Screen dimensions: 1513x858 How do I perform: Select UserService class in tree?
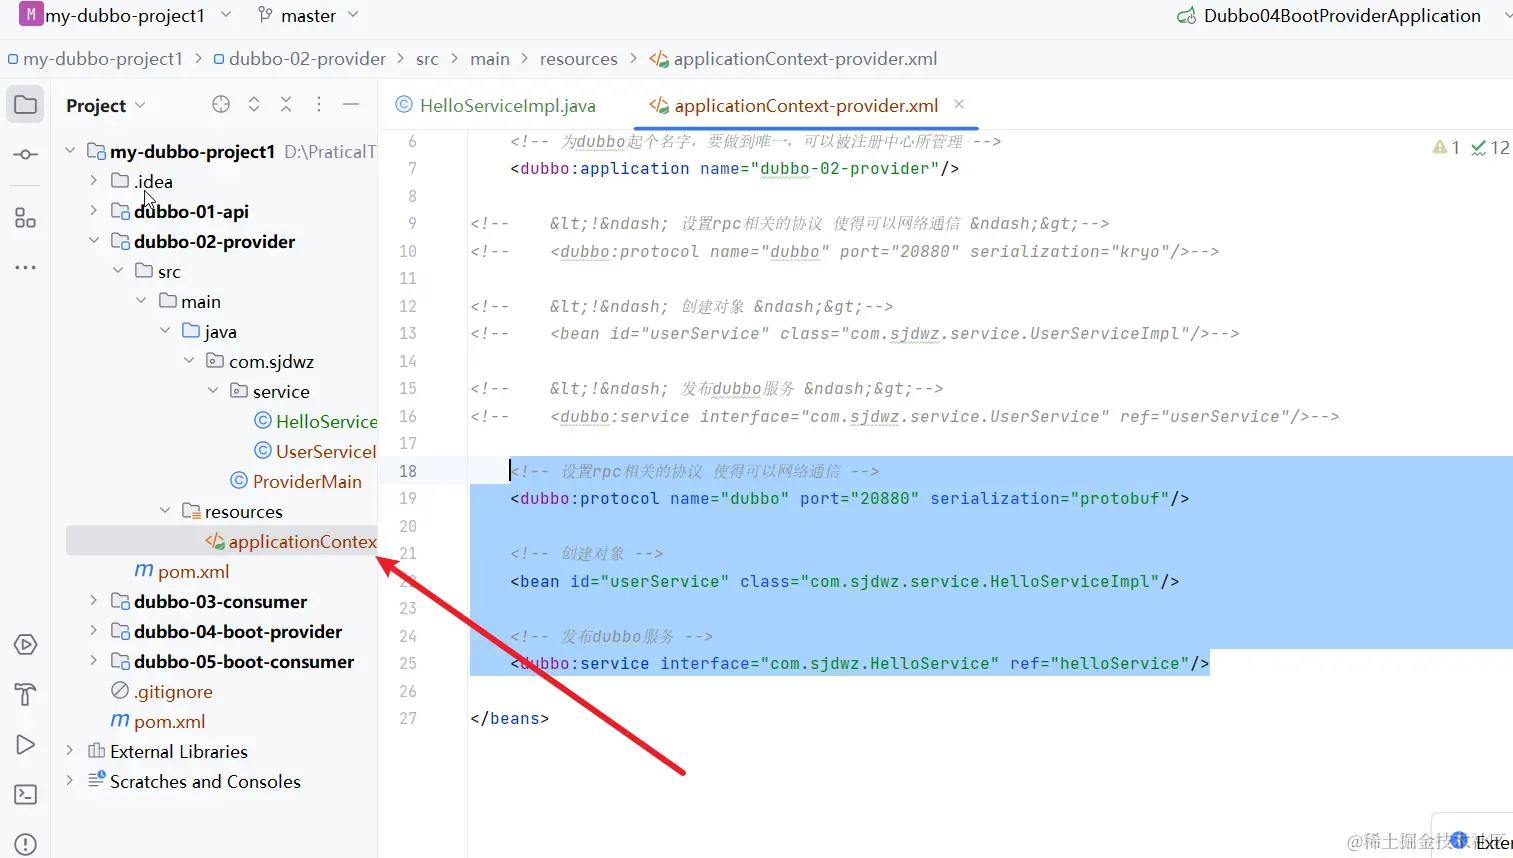(x=315, y=451)
